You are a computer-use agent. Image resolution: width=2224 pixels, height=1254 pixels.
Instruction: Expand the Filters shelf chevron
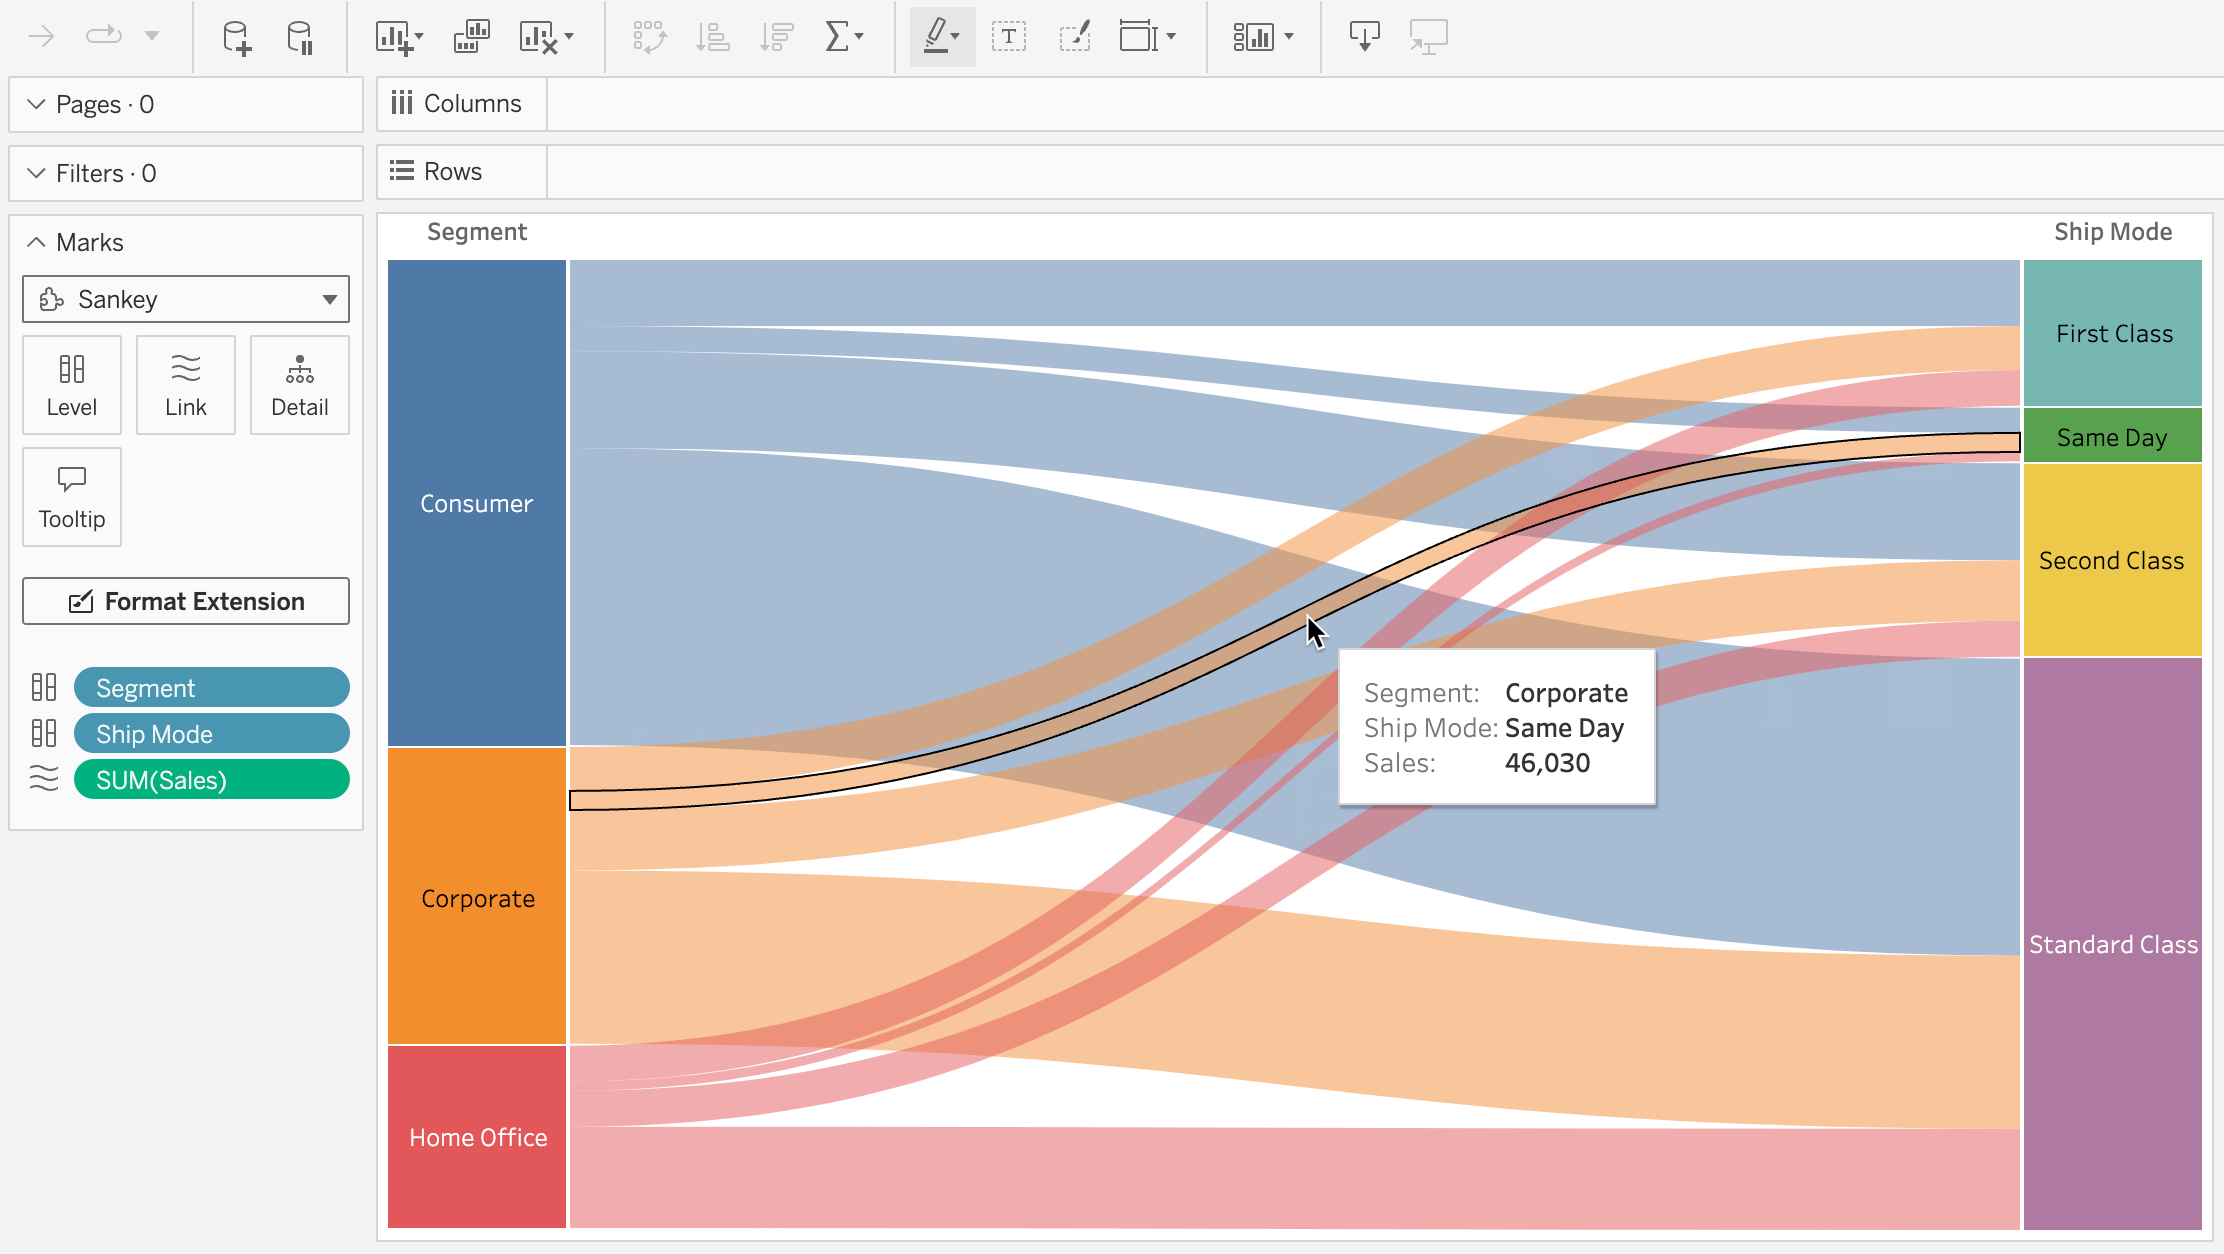36,173
